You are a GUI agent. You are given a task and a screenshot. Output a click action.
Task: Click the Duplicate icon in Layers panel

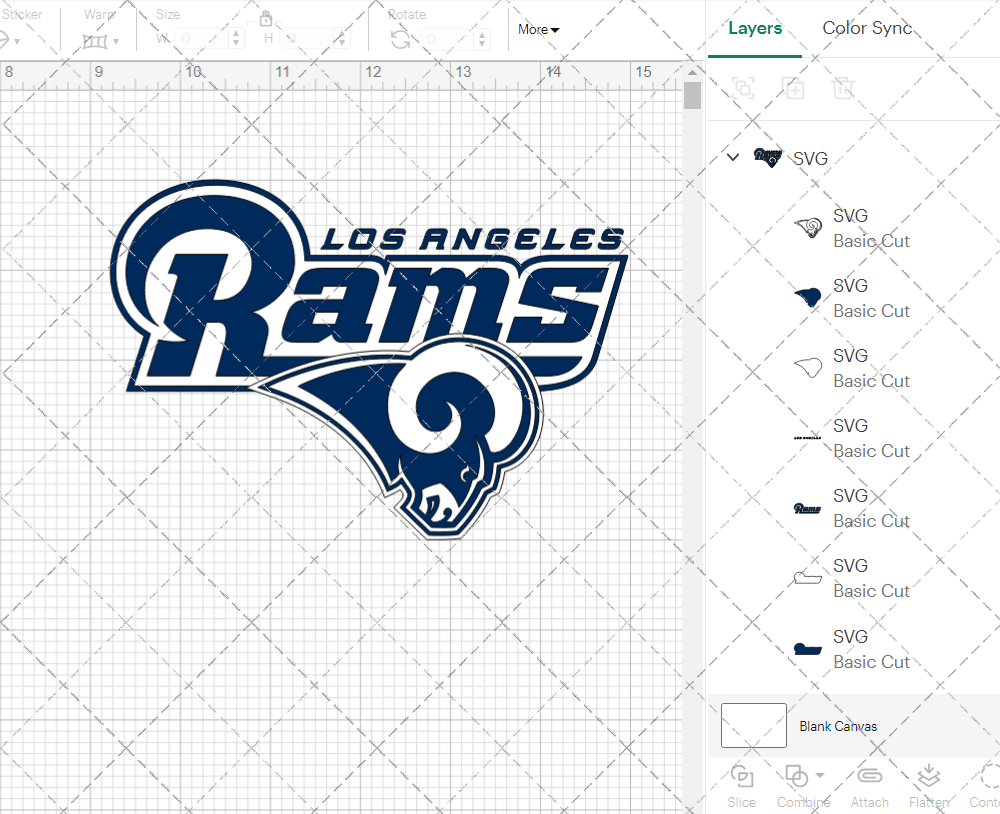tap(794, 88)
